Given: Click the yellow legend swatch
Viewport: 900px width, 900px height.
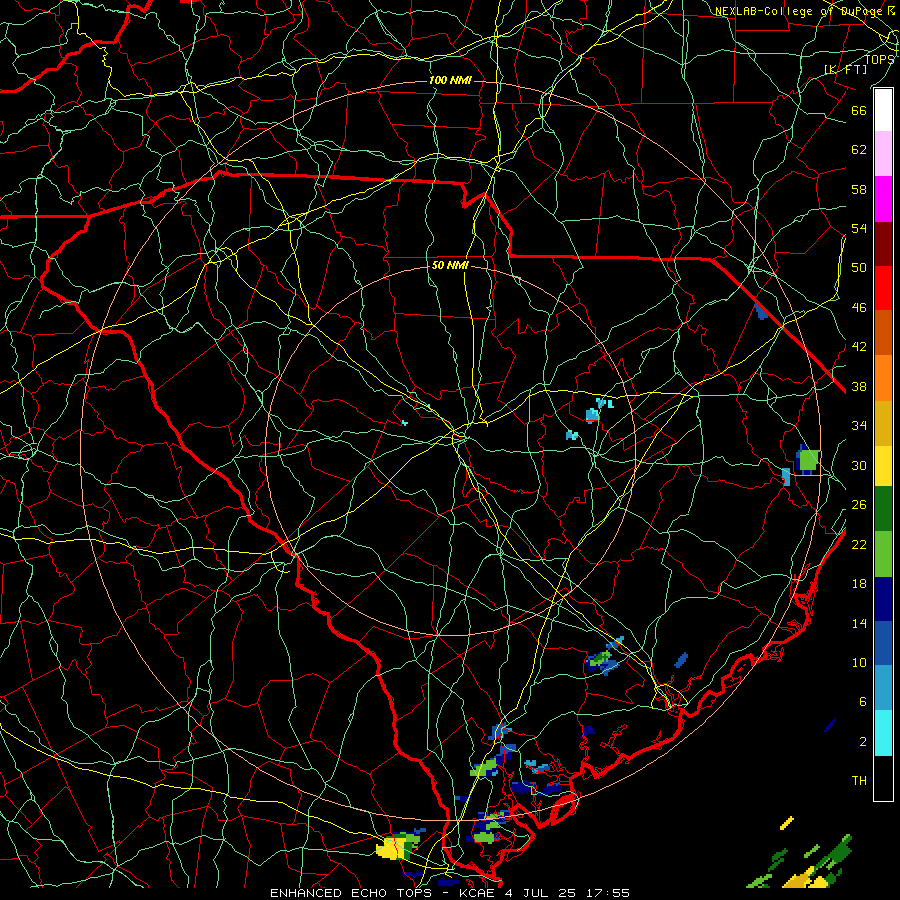Looking at the screenshot, I should pyautogui.click(x=883, y=465).
